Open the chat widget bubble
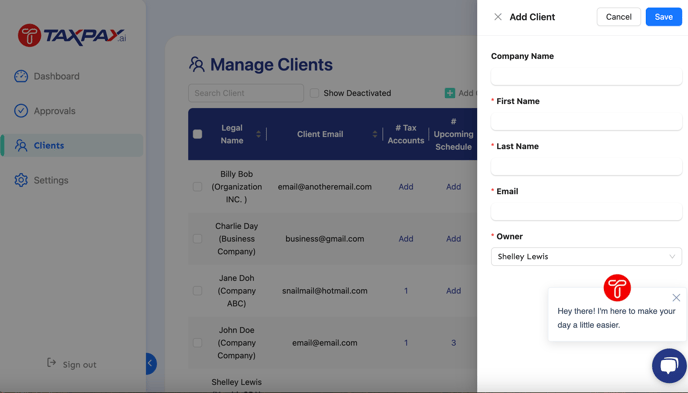The height and width of the screenshot is (393, 688). pyautogui.click(x=669, y=365)
